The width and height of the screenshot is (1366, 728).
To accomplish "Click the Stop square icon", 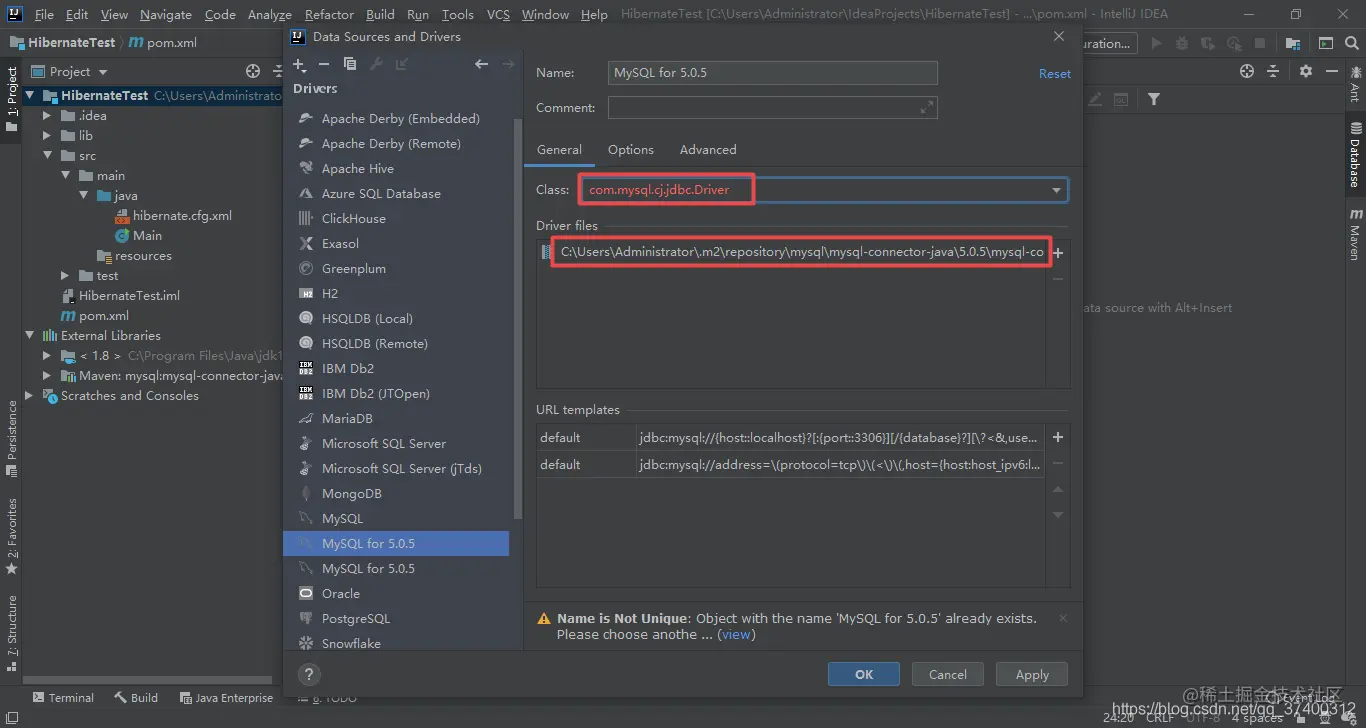I will click(x=1260, y=43).
